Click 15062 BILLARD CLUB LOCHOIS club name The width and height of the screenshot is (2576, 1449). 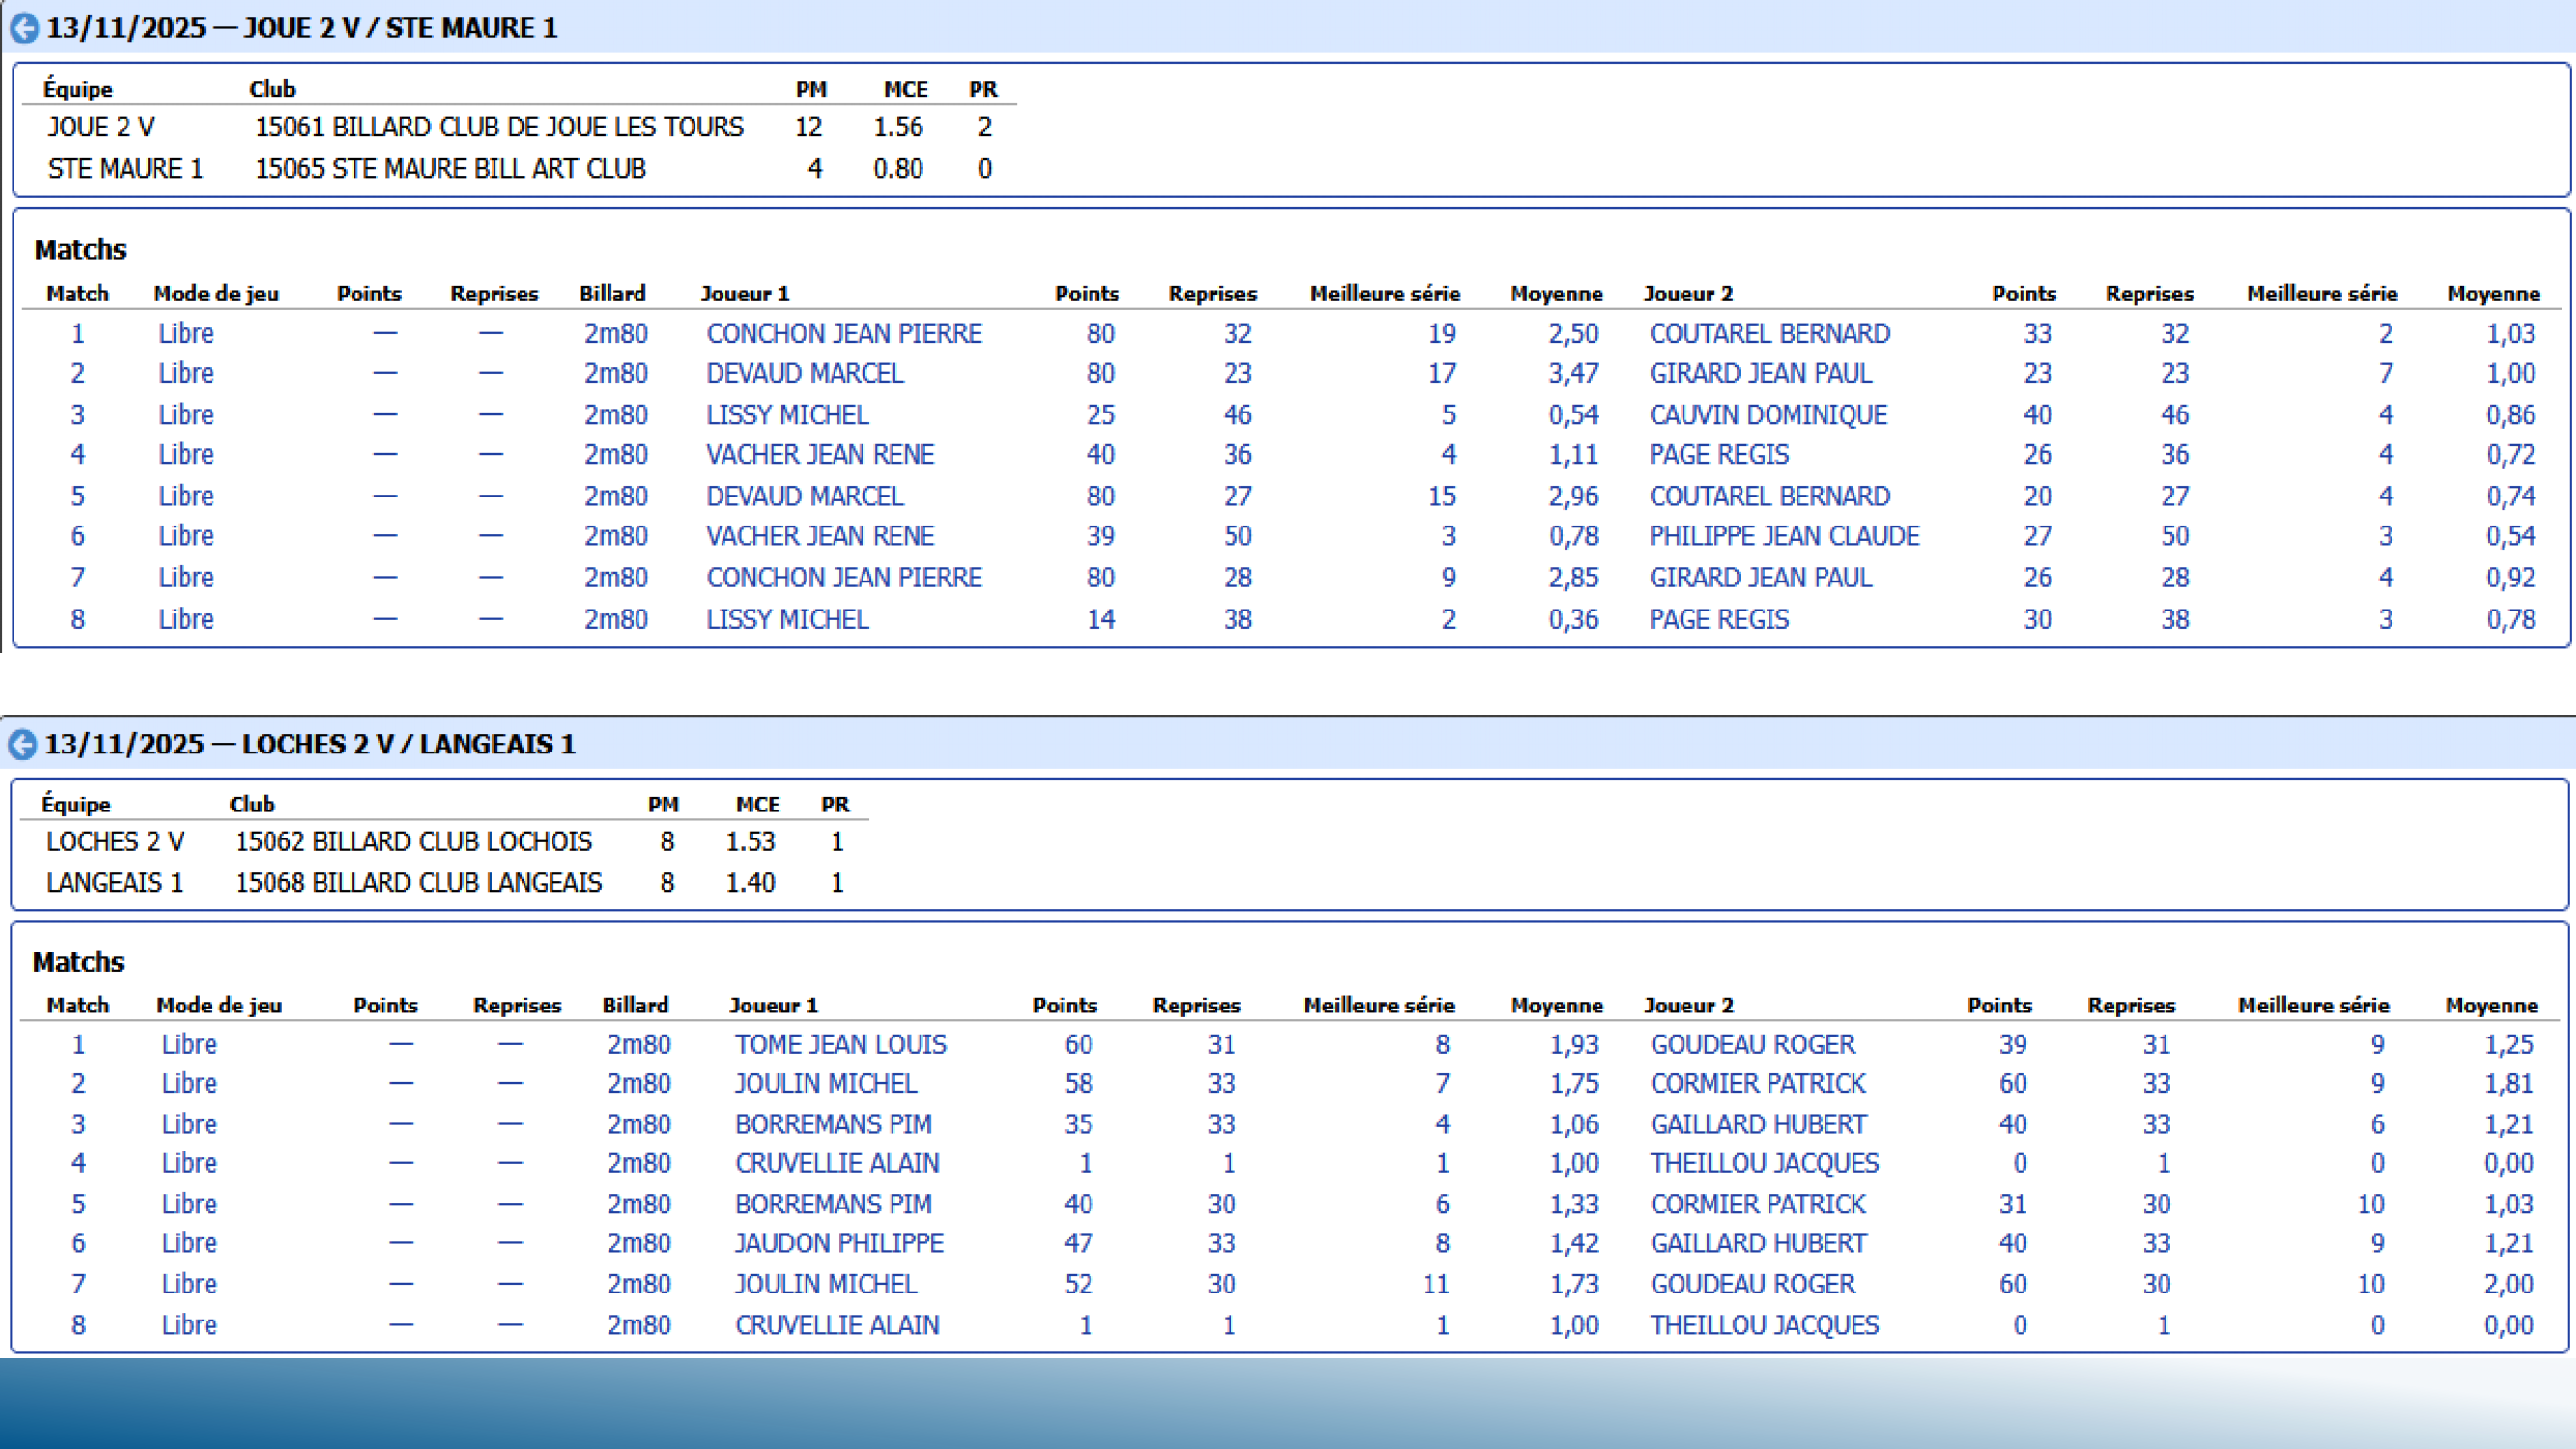(x=413, y=841)
